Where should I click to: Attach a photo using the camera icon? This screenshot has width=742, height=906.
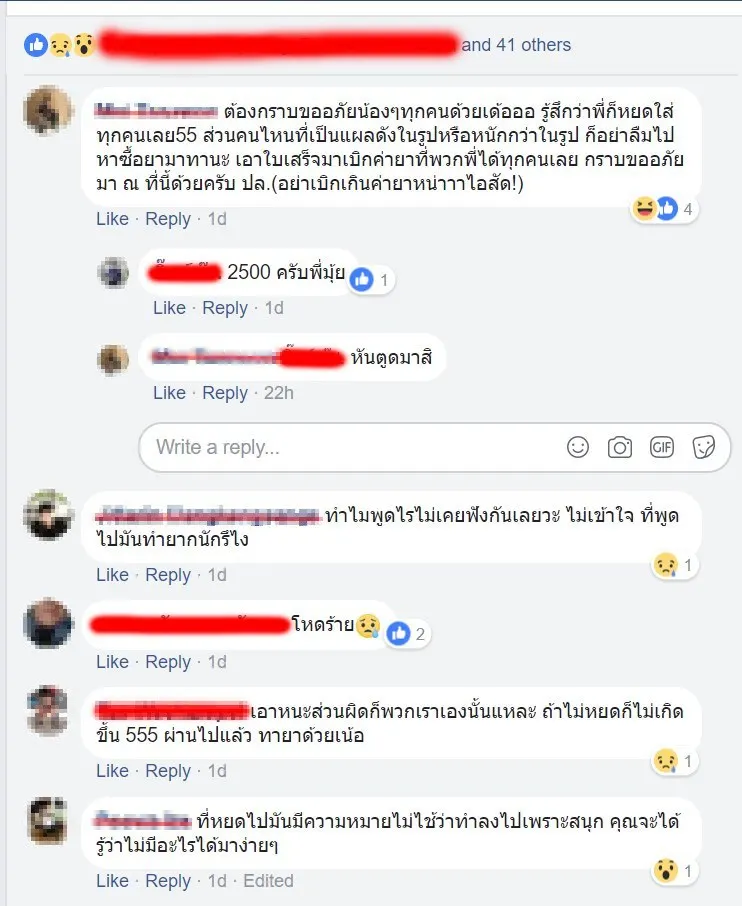point(619,447)
